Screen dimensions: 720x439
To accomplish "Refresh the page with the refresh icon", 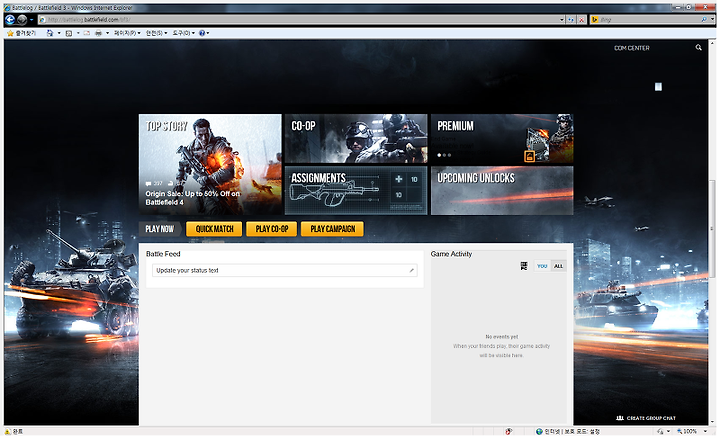I will click(571, 20).
